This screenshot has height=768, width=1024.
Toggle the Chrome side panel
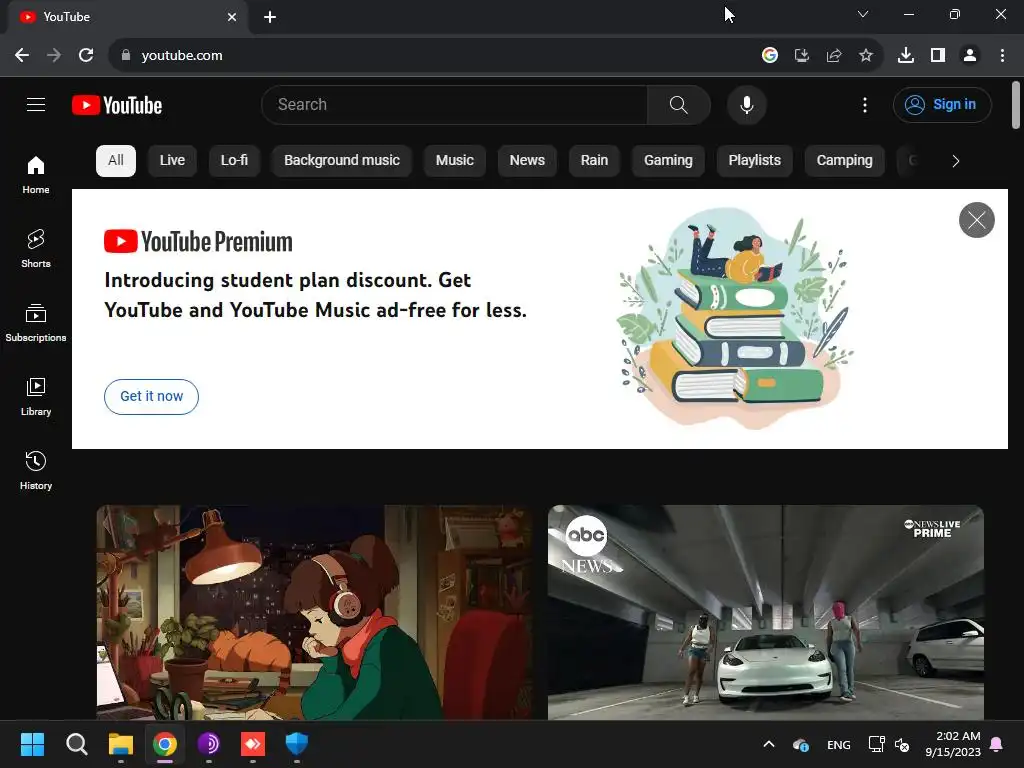pos(938,56)
